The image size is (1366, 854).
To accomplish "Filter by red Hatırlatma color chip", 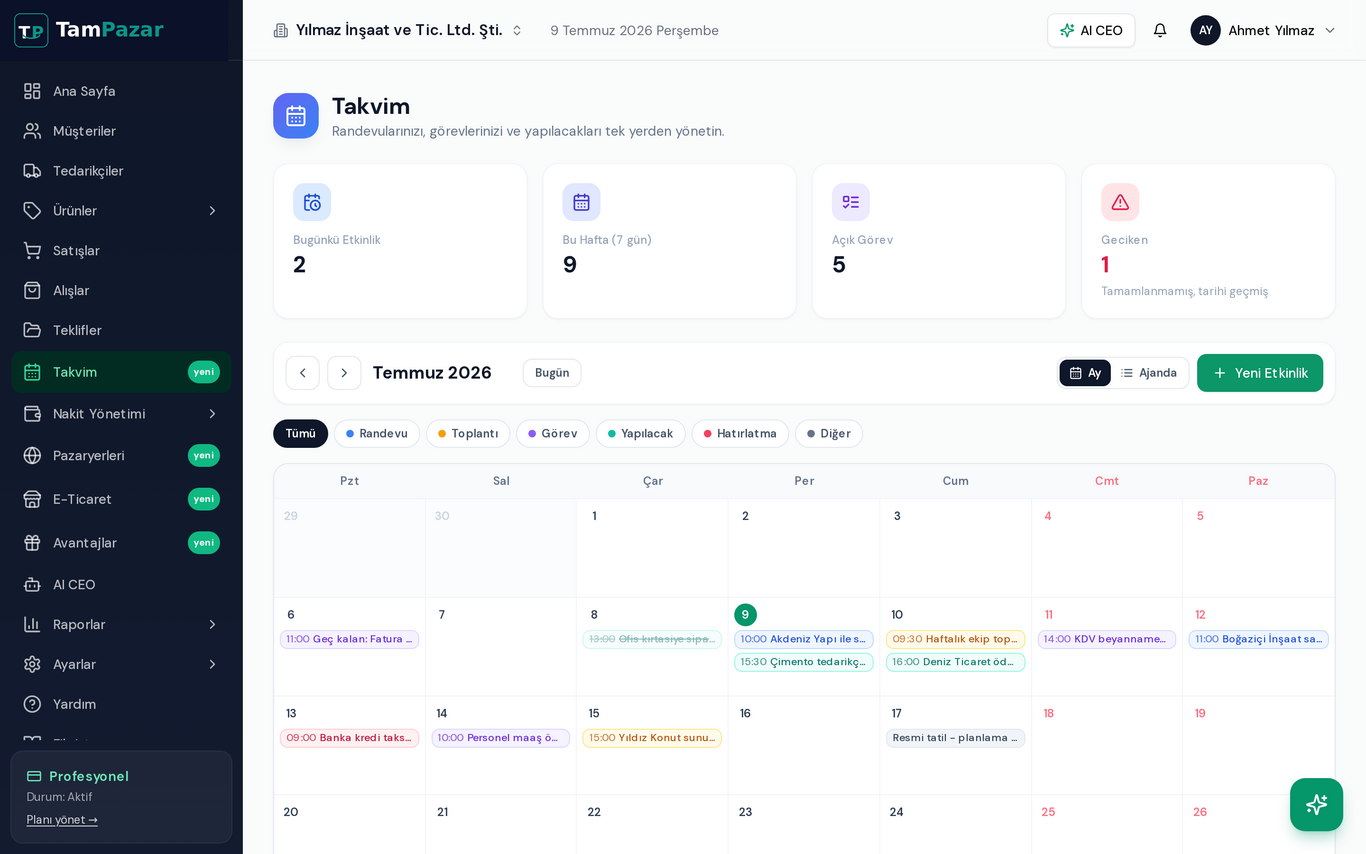I will click(x=740, y=434).
